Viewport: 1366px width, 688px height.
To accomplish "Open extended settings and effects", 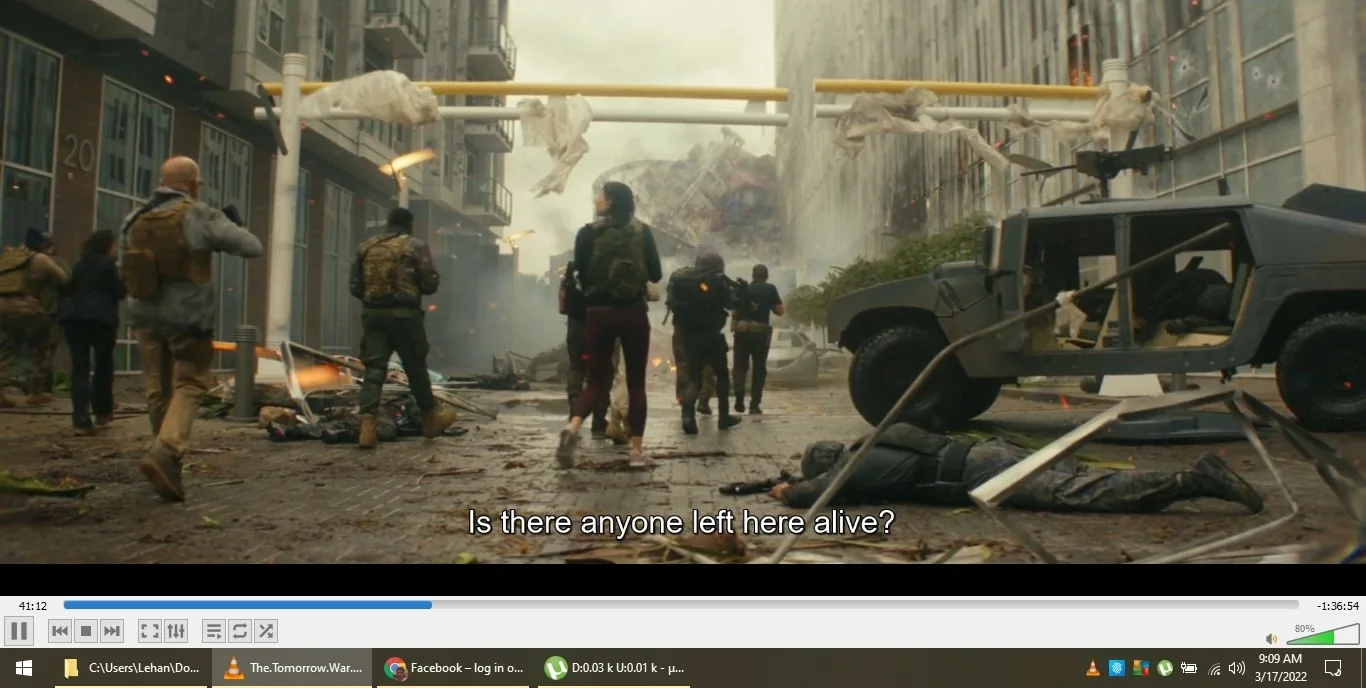I will [176, 631].
